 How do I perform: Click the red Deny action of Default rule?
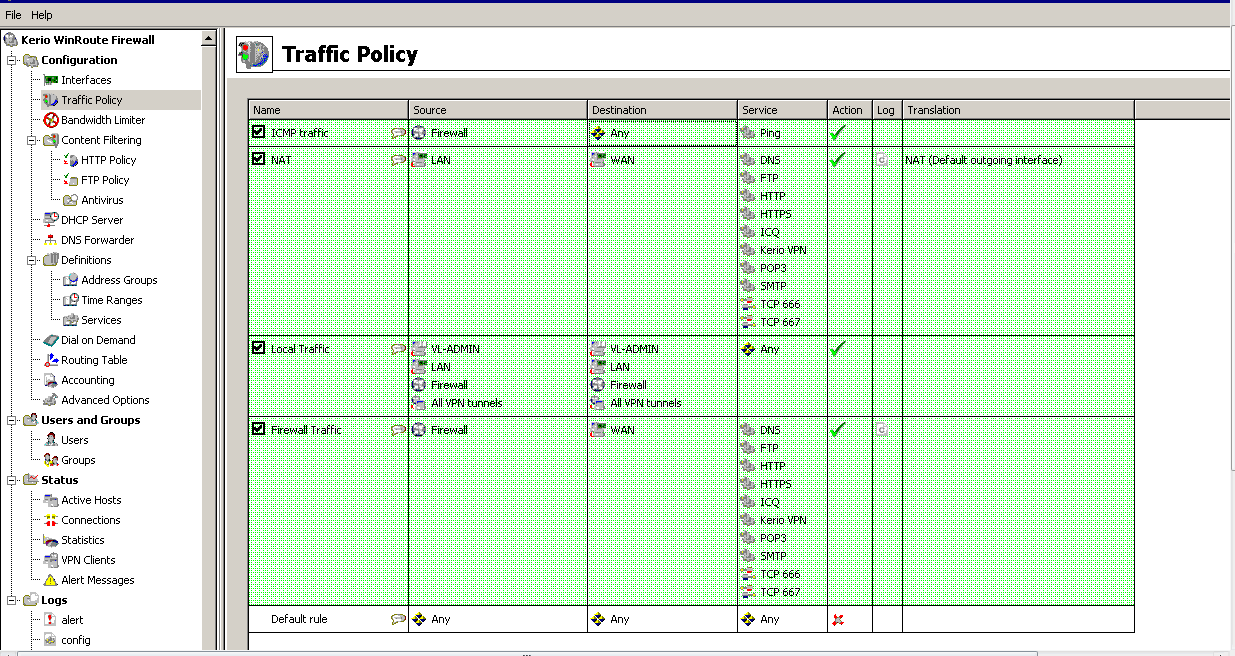click(x=838, y=619)
